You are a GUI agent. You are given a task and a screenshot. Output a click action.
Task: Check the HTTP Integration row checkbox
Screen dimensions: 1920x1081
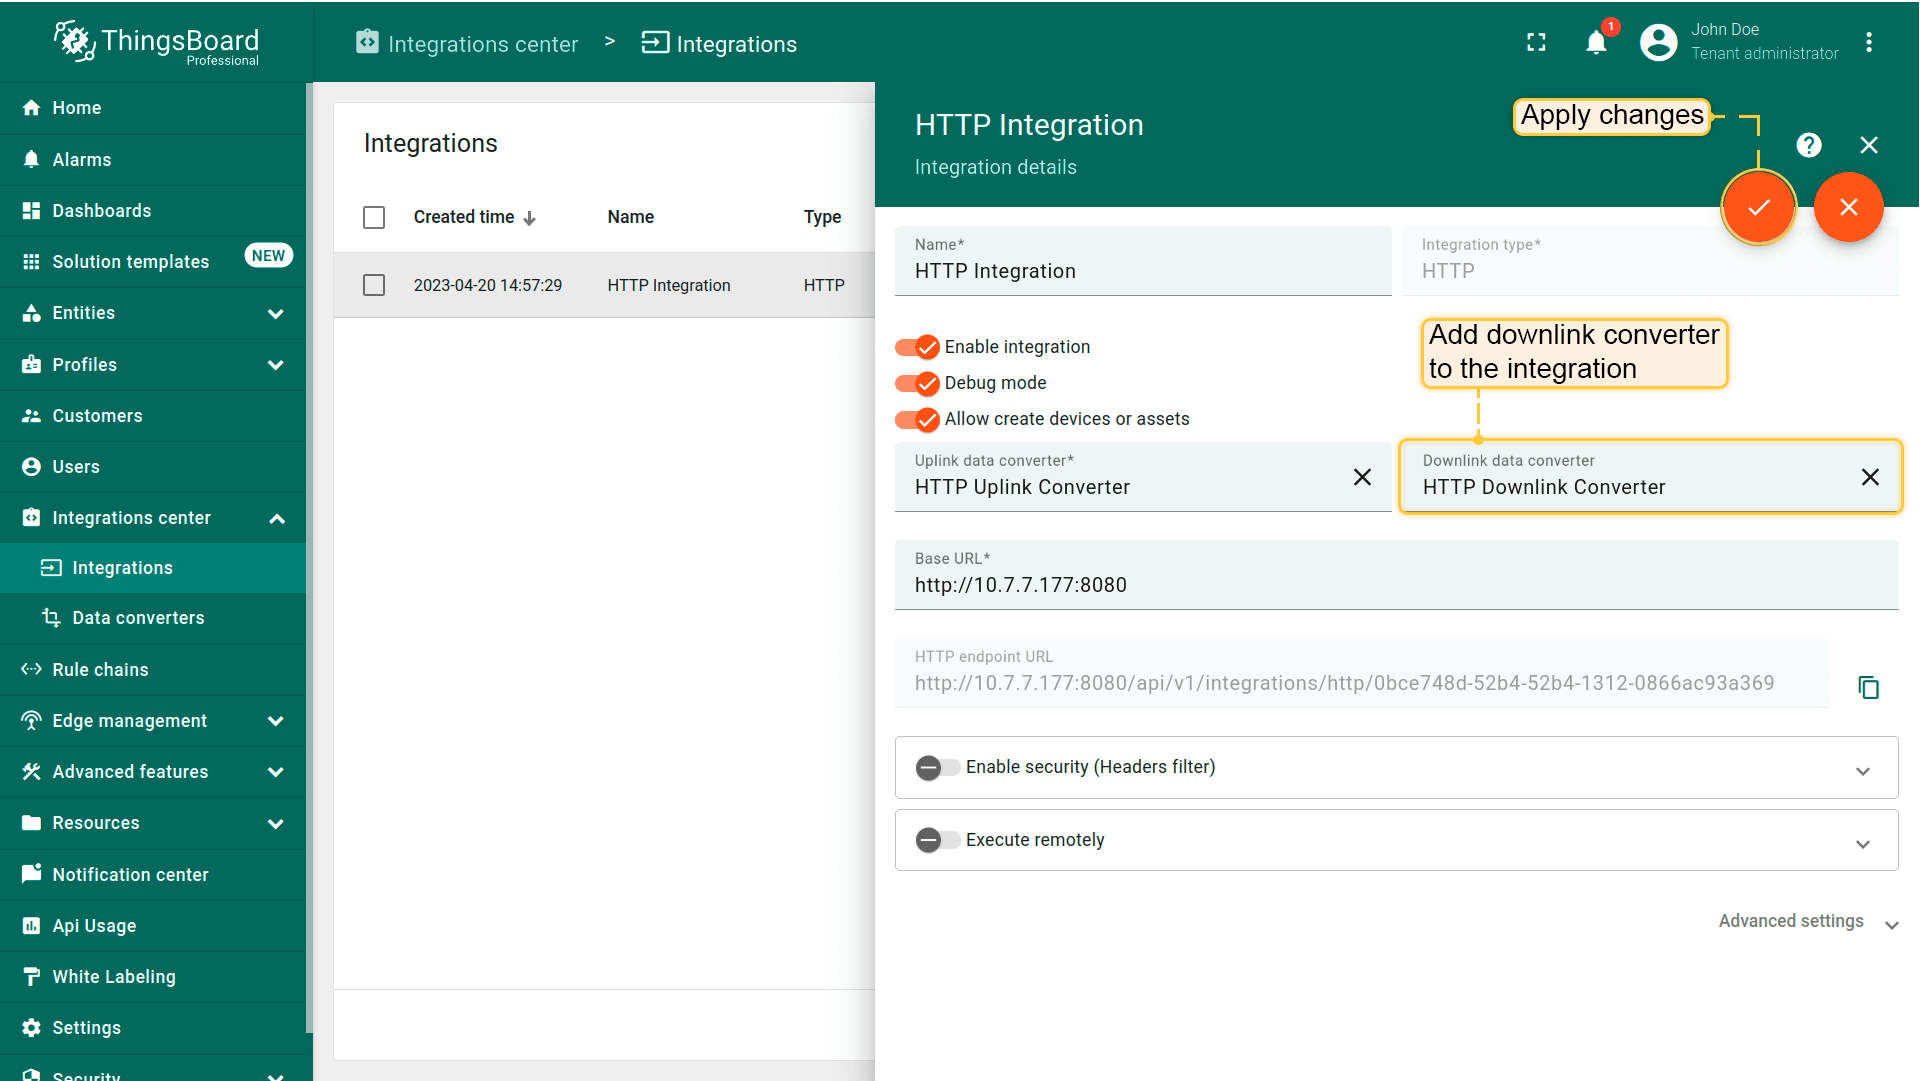point(374,285)
